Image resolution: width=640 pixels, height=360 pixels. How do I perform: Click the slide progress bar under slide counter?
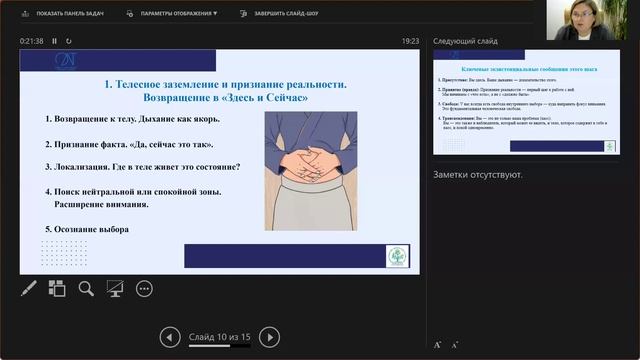pyautogui.click(x=220, y=346)
